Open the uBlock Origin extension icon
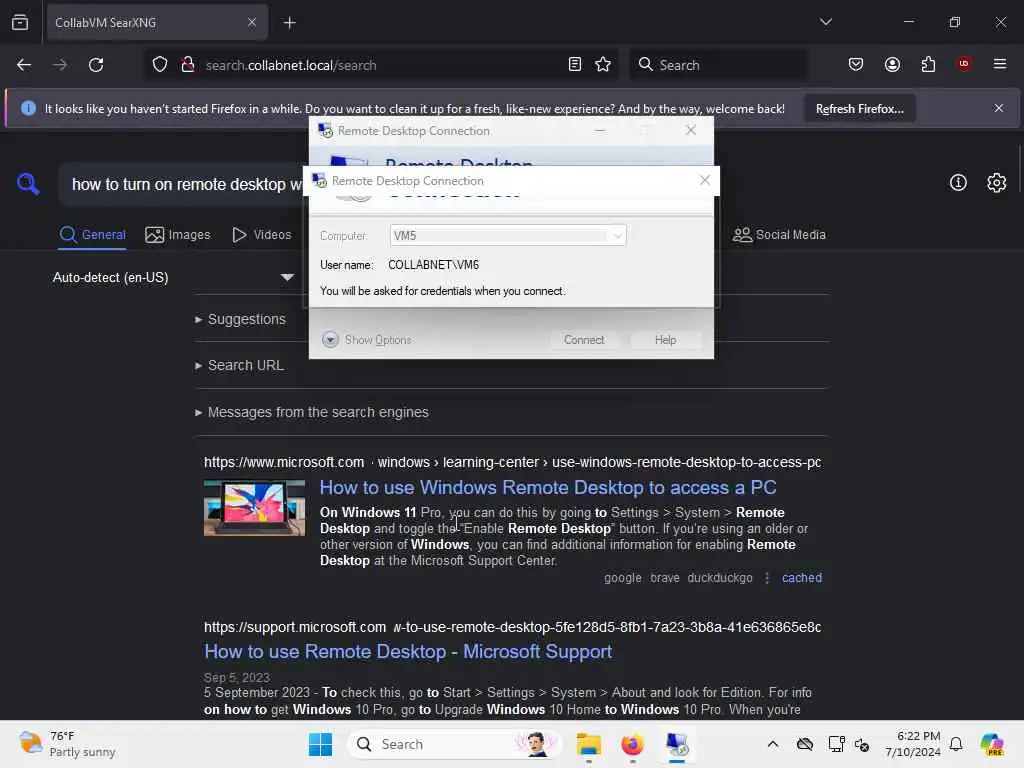 [x=964, y=64]
